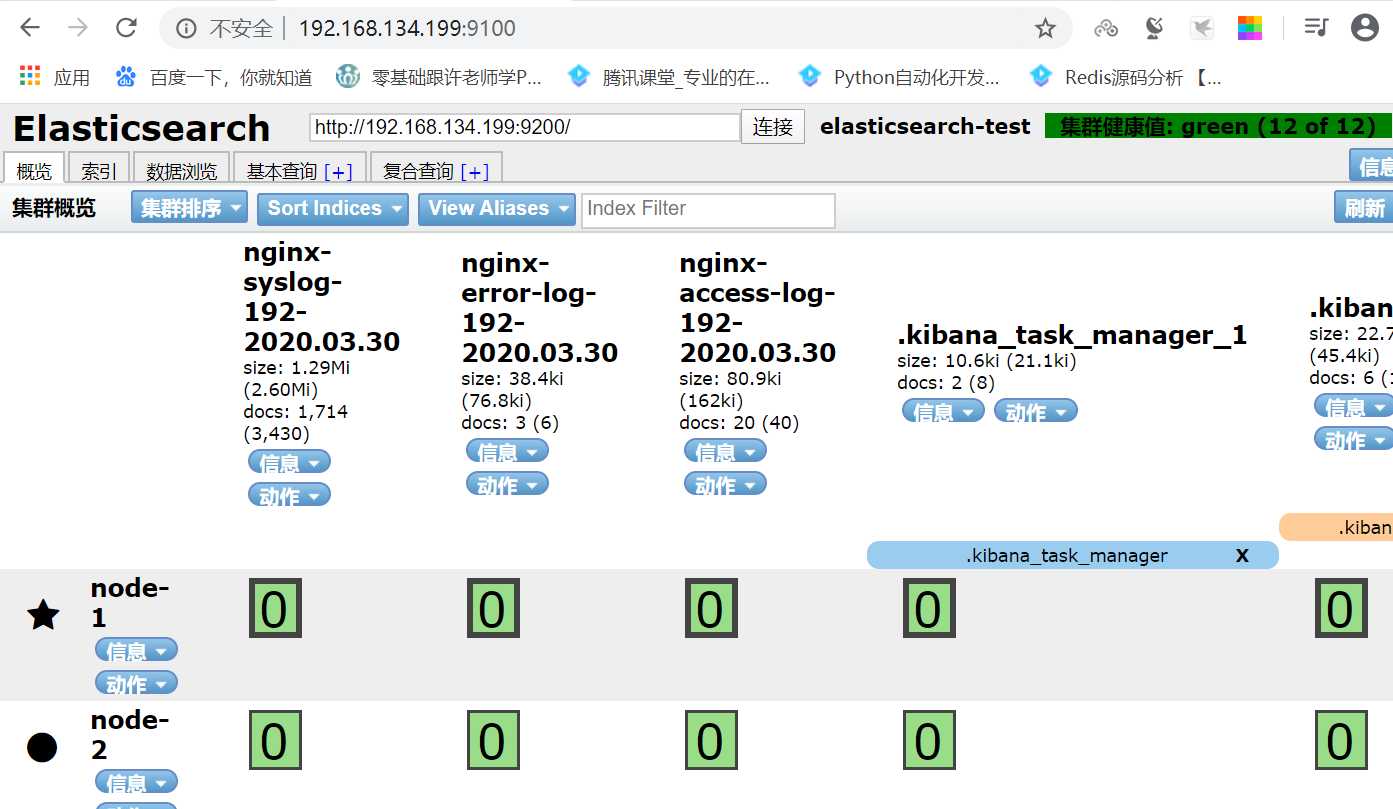Viewport: 1393px width, 809px height.
Task: Click the Elasticsearch header title
Action: pyautogui.click(x=141, y=129)
